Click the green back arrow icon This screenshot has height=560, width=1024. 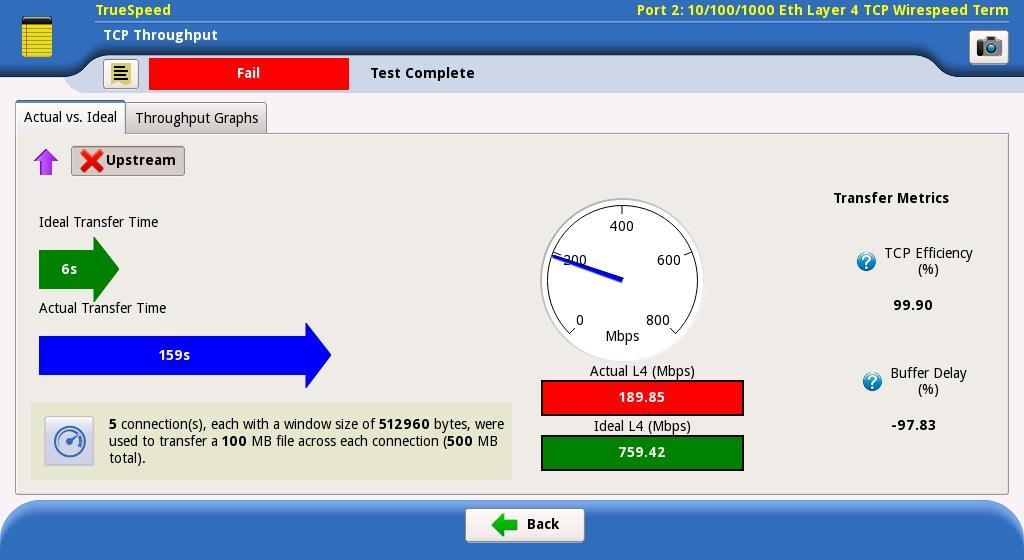(x=504, y=524)
